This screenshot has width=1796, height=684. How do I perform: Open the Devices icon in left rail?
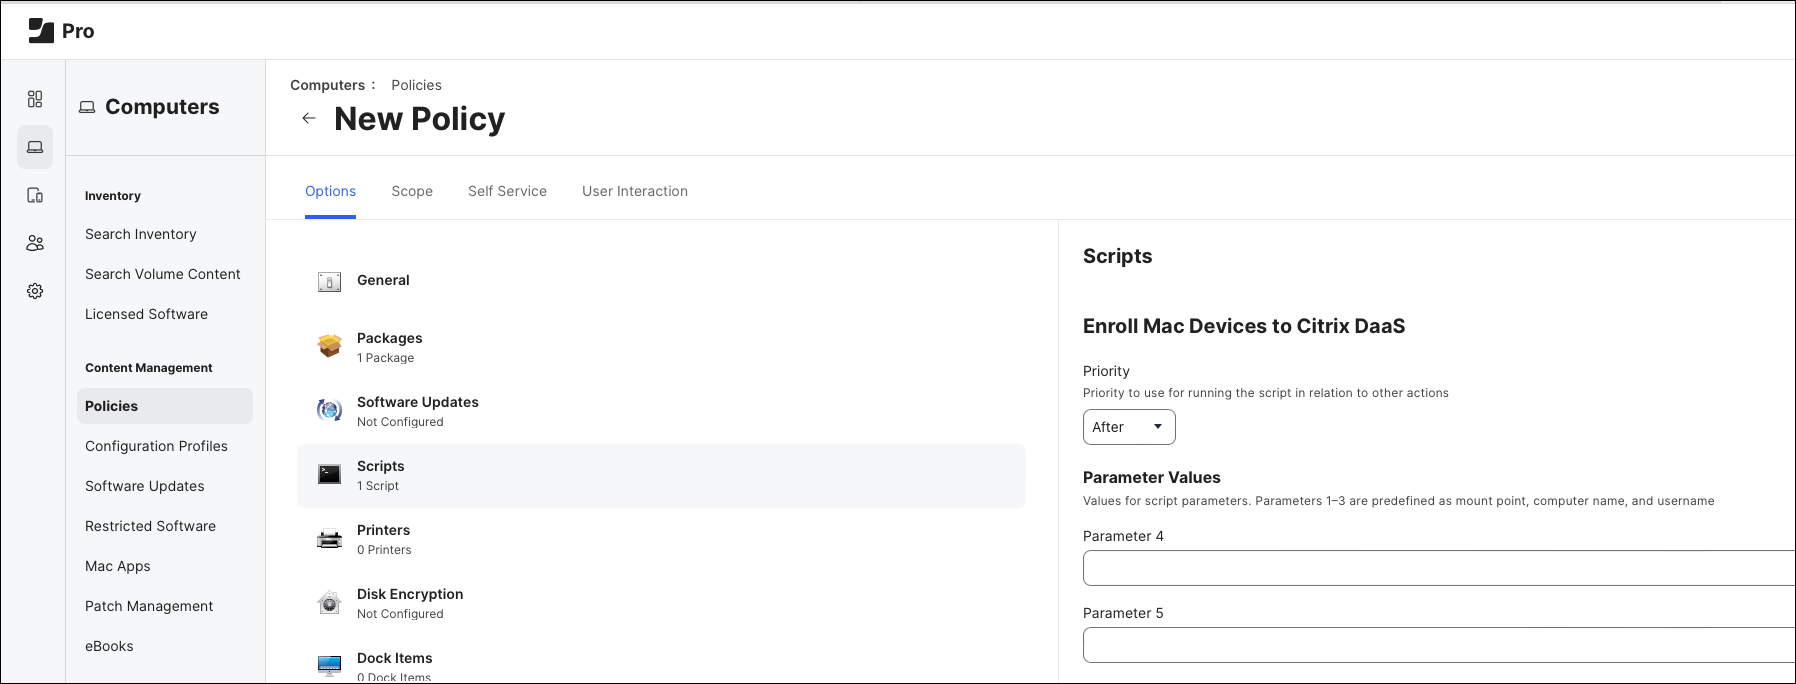35,195
